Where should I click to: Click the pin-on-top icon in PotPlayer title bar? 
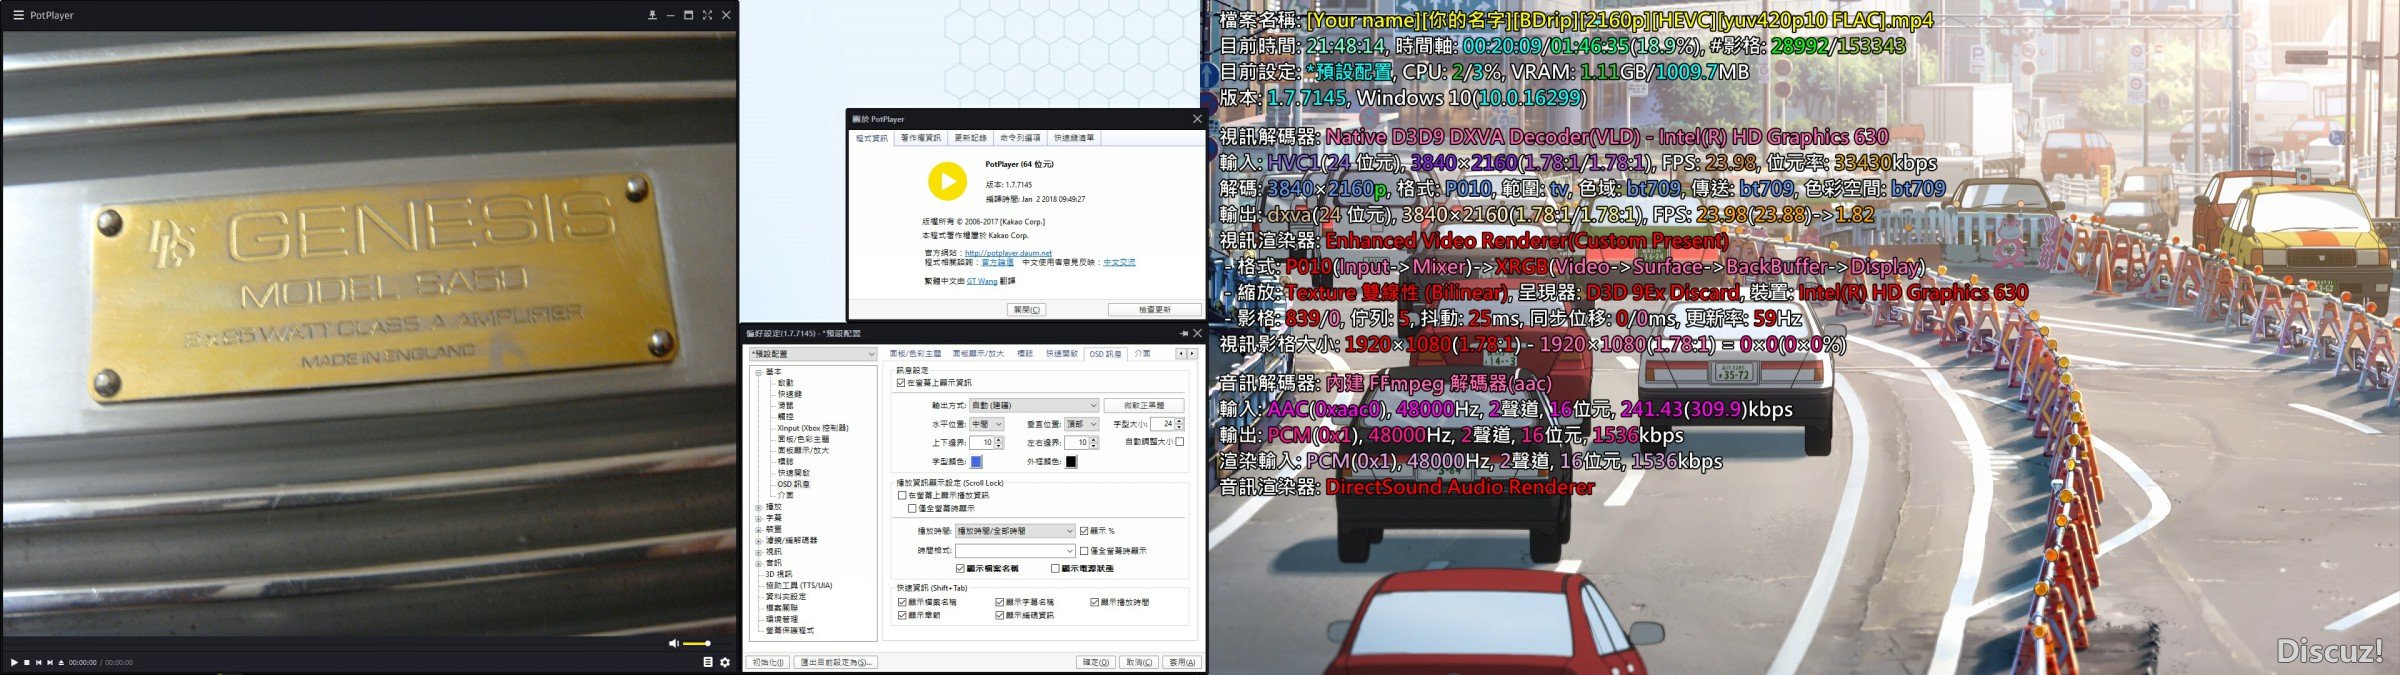[652, 15]
